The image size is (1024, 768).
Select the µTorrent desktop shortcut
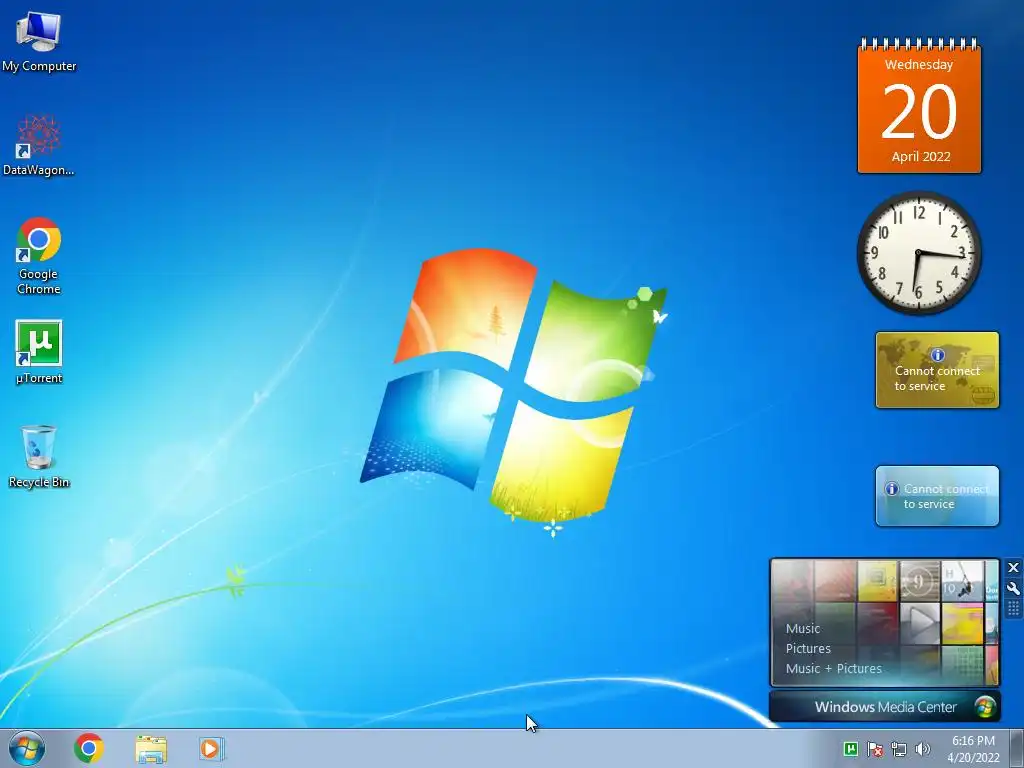tap(39, 352)
